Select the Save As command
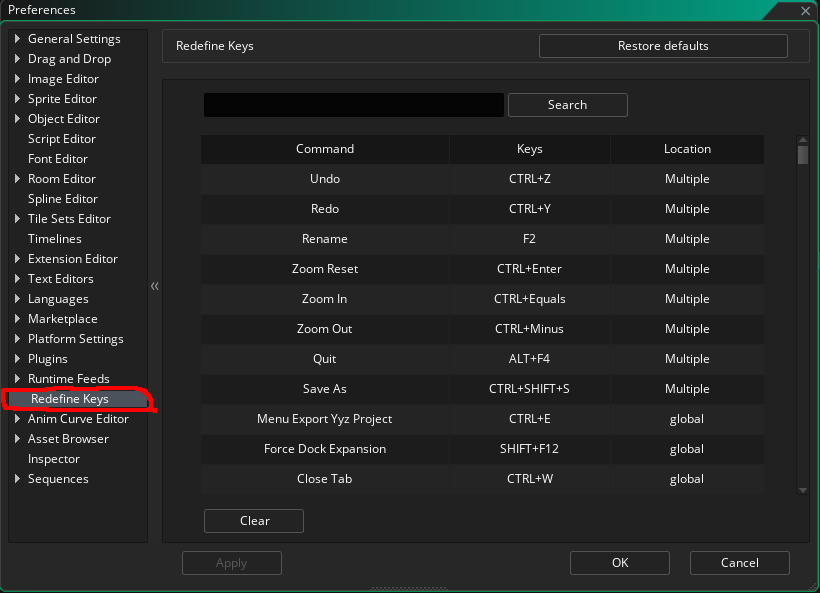Screen dimensions: 820x593 pyautogui.click(x=325, y=389)
